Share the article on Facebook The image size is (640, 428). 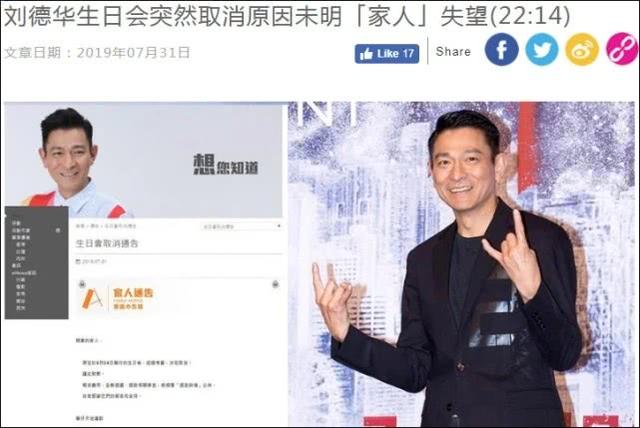pyautogui.click(x=502, y=49)
